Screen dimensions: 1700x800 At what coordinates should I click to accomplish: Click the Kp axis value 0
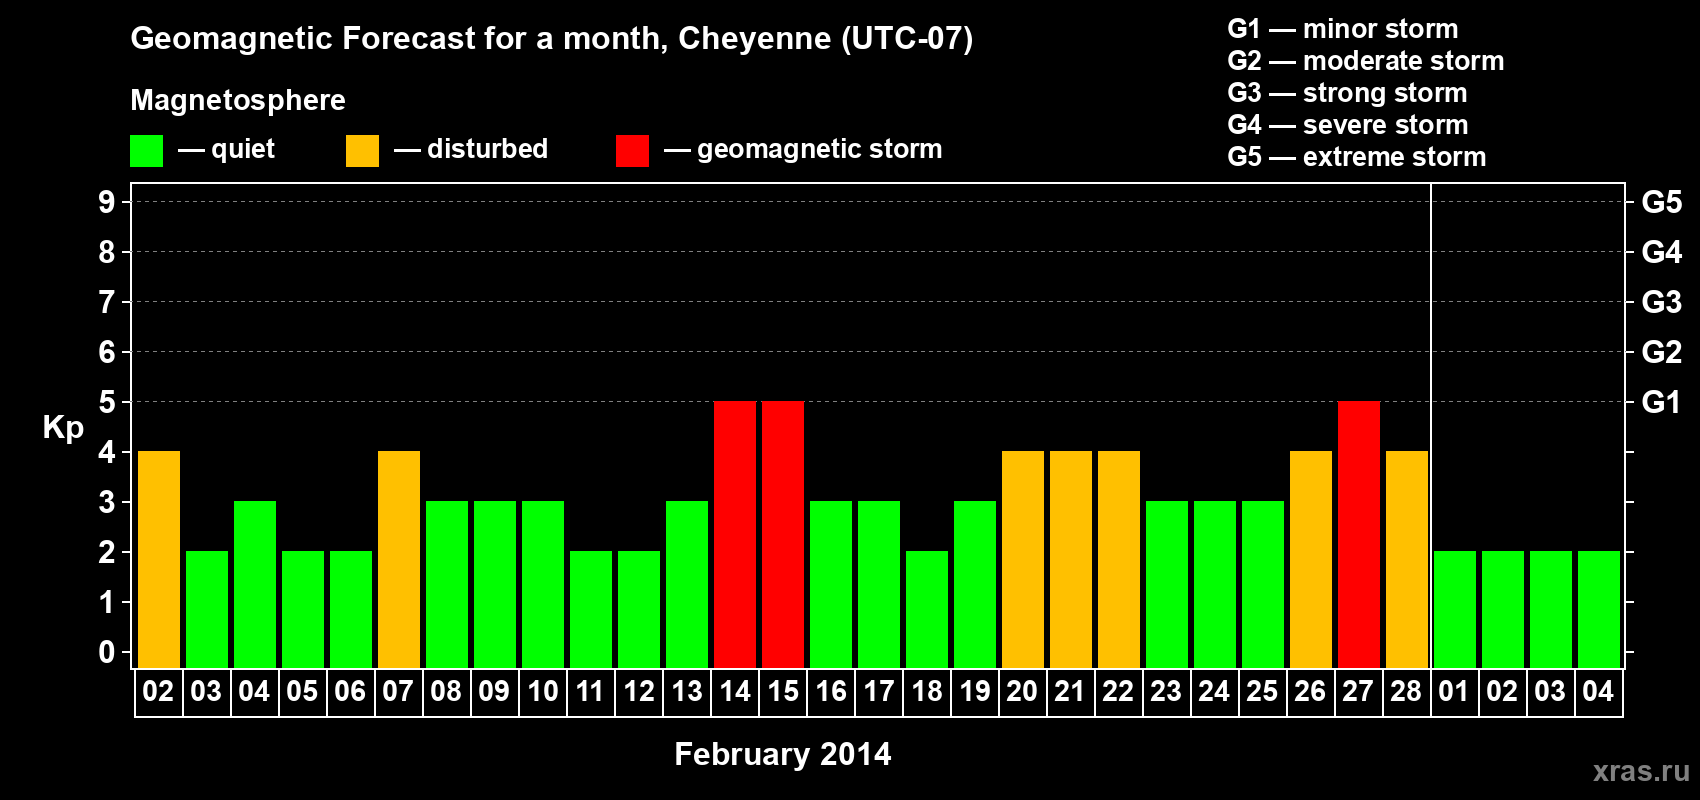point(107,652)
